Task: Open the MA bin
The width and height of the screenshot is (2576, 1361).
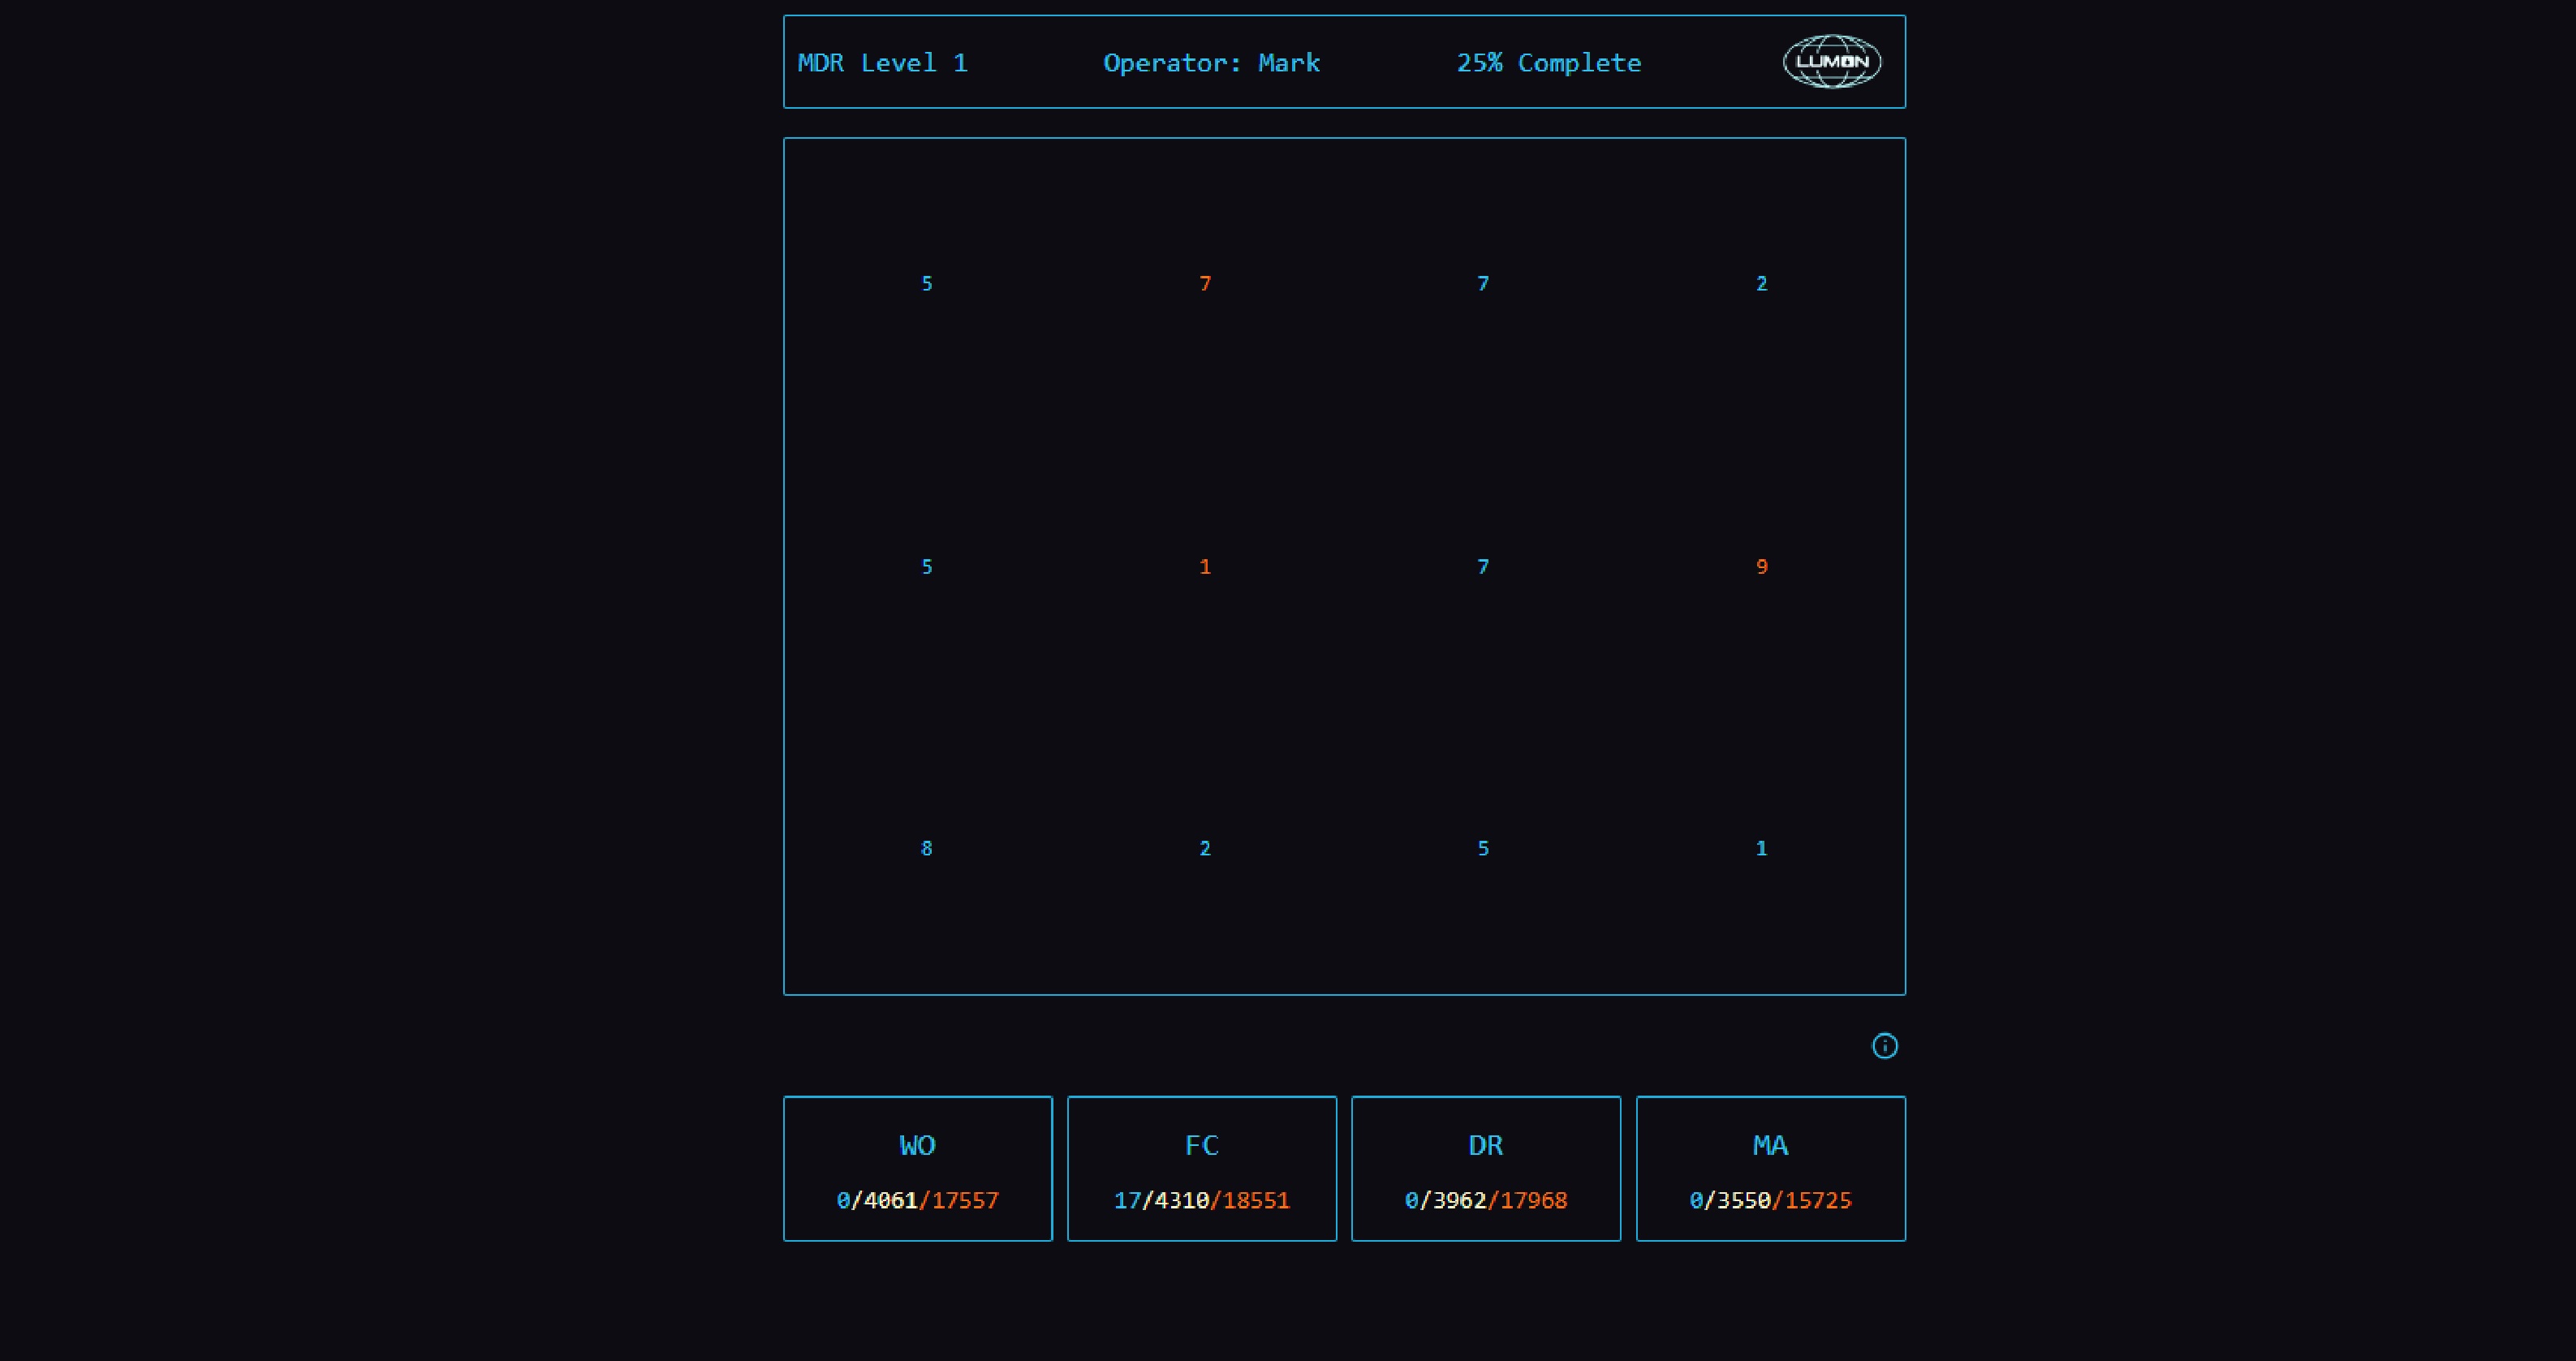Action: click(1770, 1168)
